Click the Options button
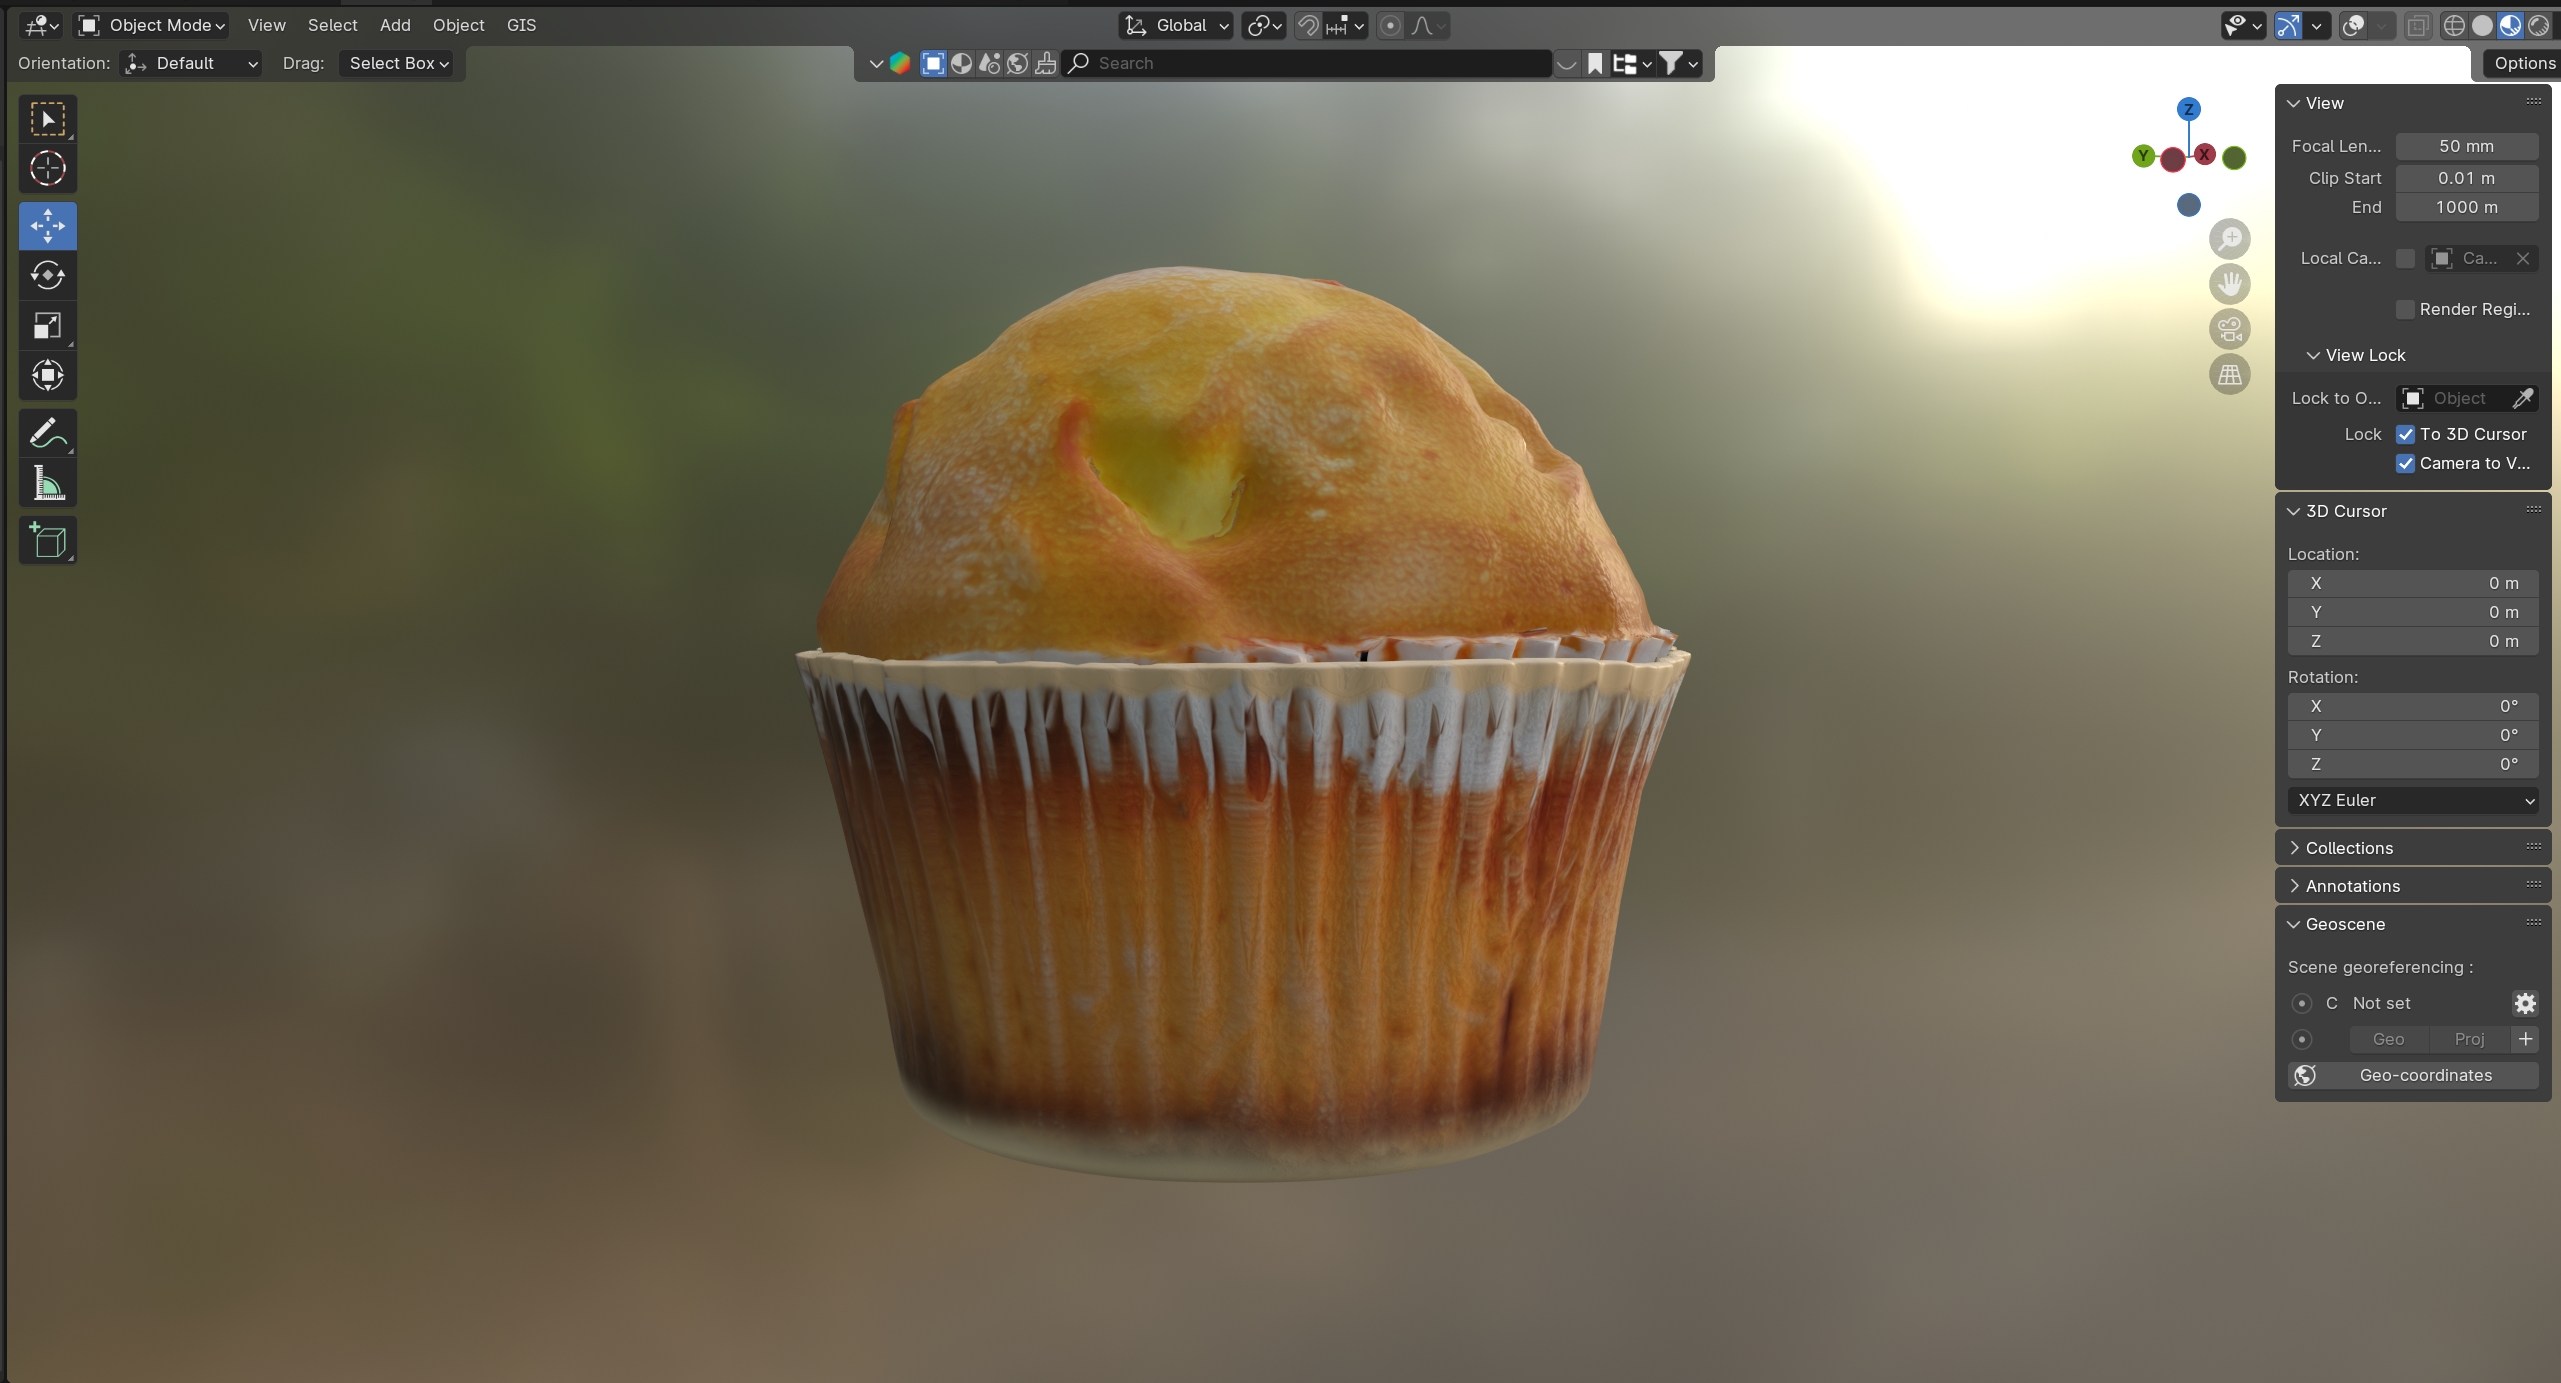Viewport: 2561px width, 1383px height. tap(2523, 63)
